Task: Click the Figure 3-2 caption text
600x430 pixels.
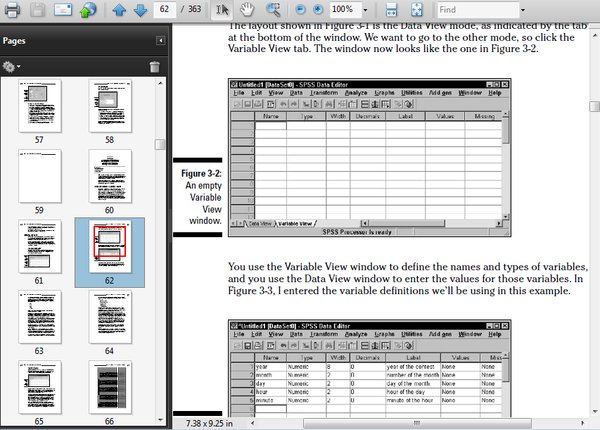Action: click(202, 197)
